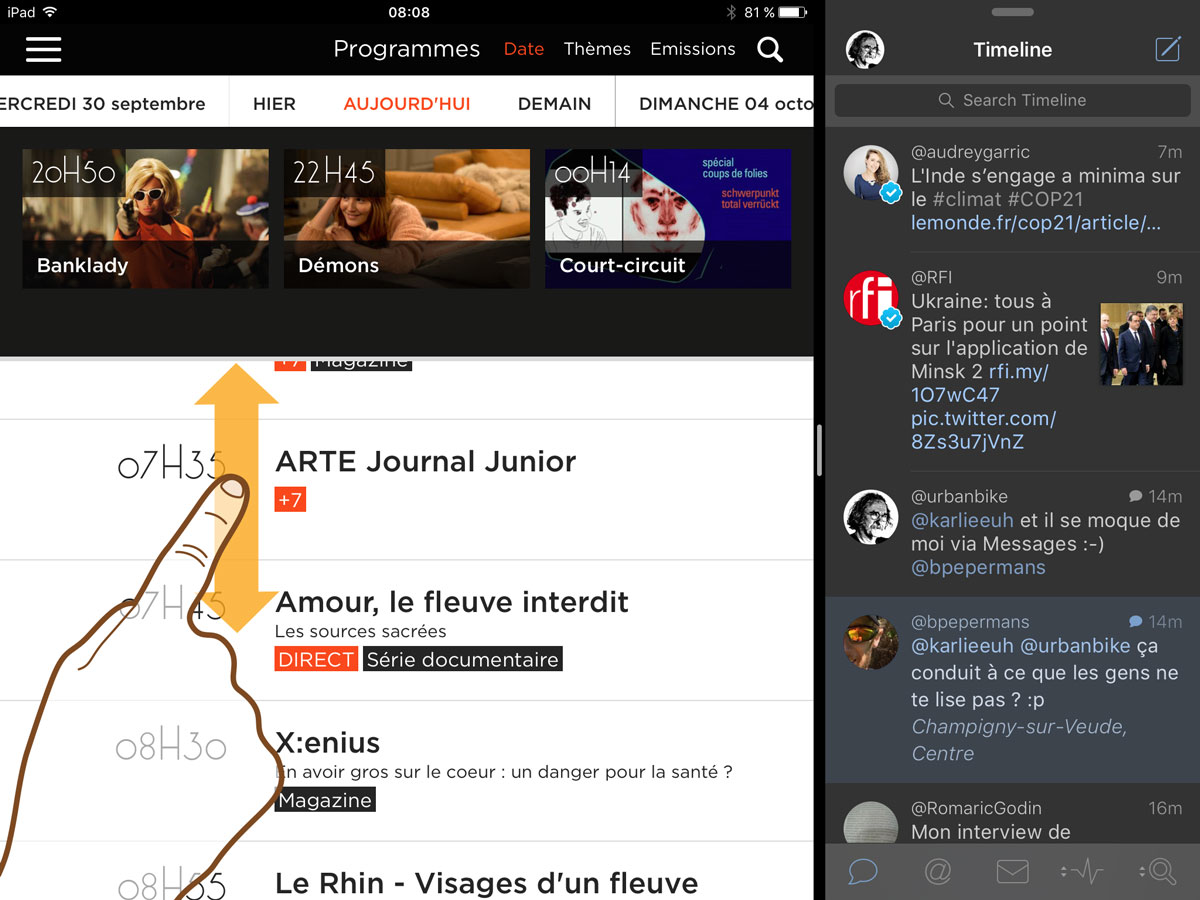Tap the Timeline title
Screen dimensions: 1200x900
(1012, 49)
